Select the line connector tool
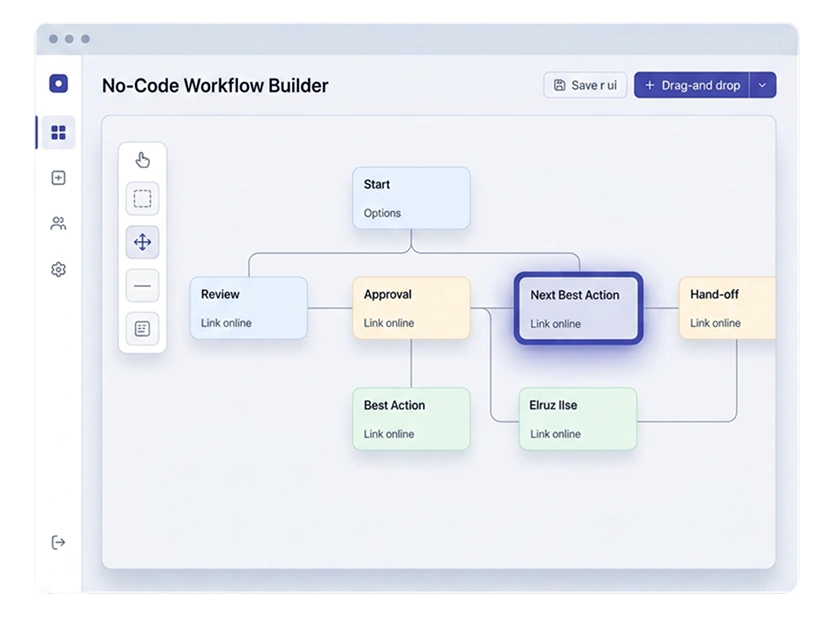 coord(142,286)
